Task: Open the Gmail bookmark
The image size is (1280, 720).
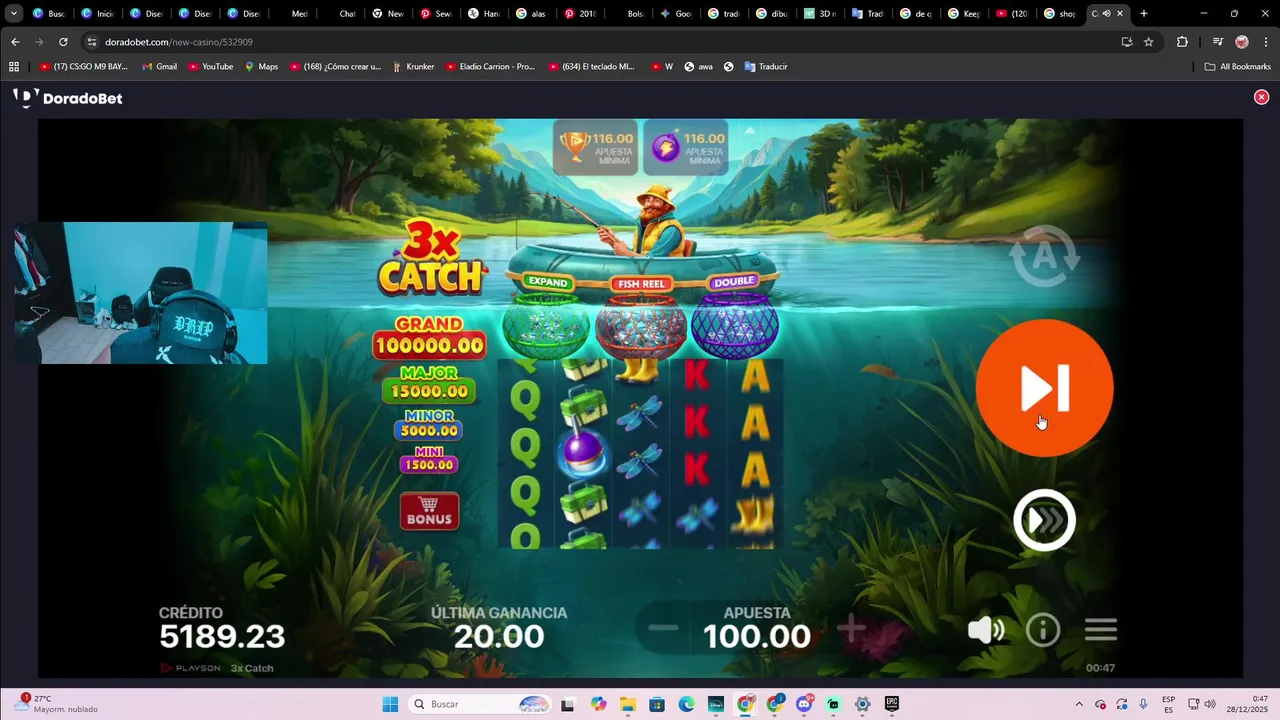Action: click(160, 67)
